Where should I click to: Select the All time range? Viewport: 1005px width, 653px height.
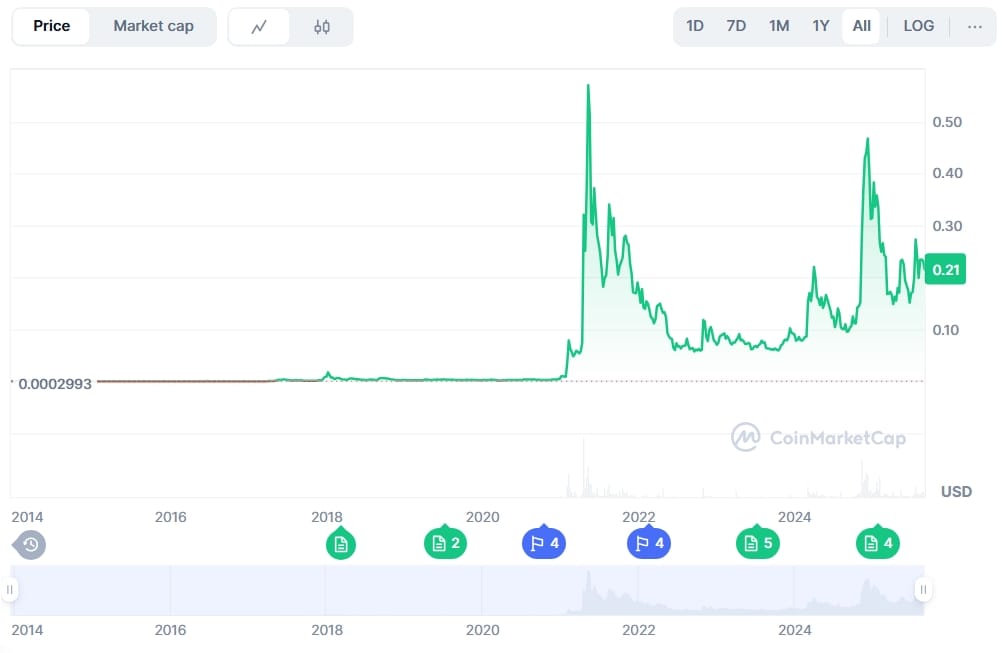pos(861,26)
